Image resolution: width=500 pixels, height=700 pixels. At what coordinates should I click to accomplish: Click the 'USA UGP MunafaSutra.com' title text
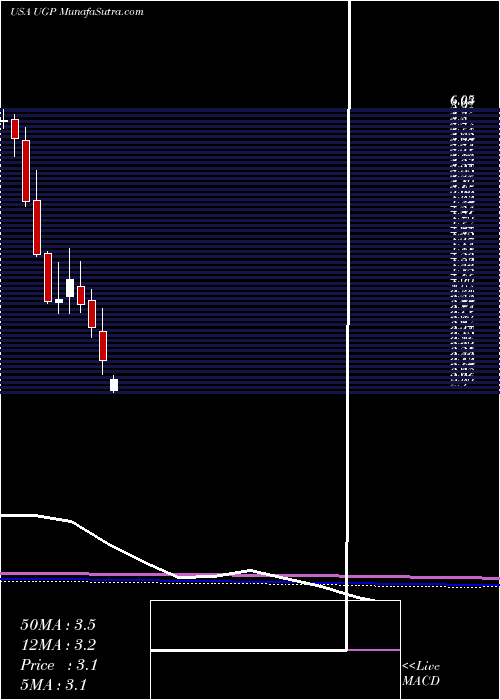(x=77, y=12)
